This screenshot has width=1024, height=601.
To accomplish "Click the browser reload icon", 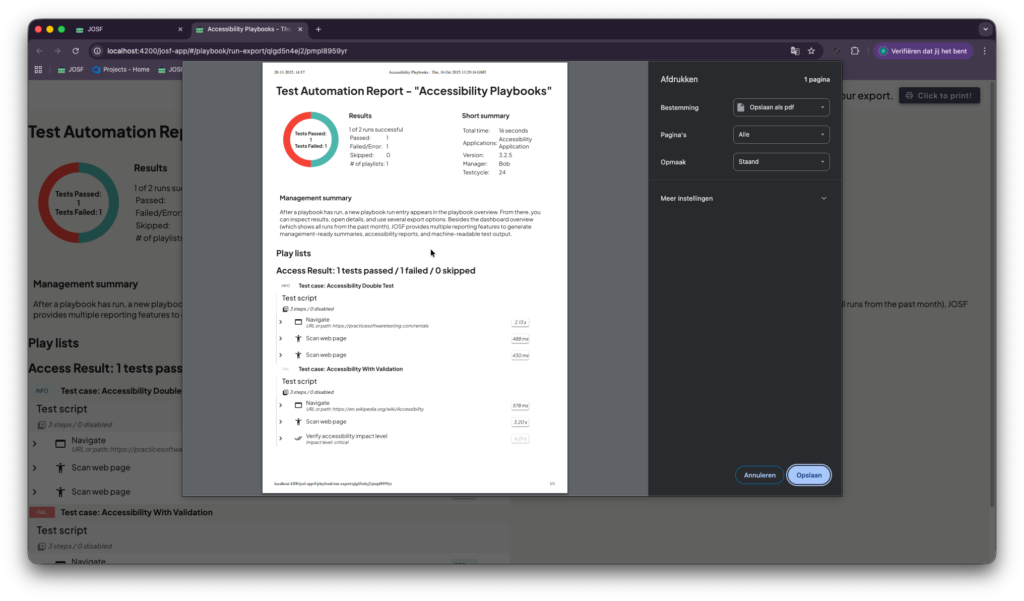I will pos(78,50).
